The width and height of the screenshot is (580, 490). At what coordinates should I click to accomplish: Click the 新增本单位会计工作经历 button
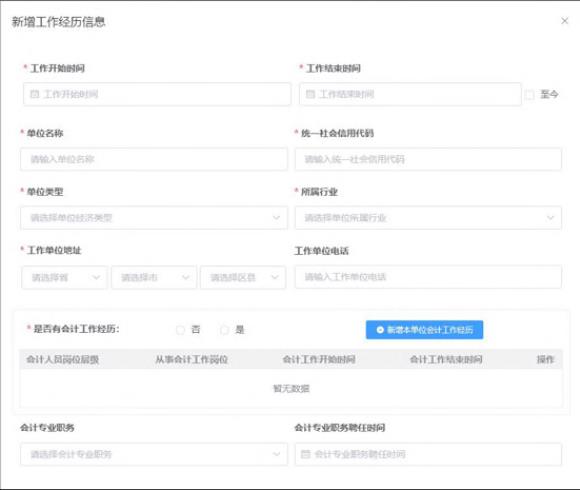(424, 330)
